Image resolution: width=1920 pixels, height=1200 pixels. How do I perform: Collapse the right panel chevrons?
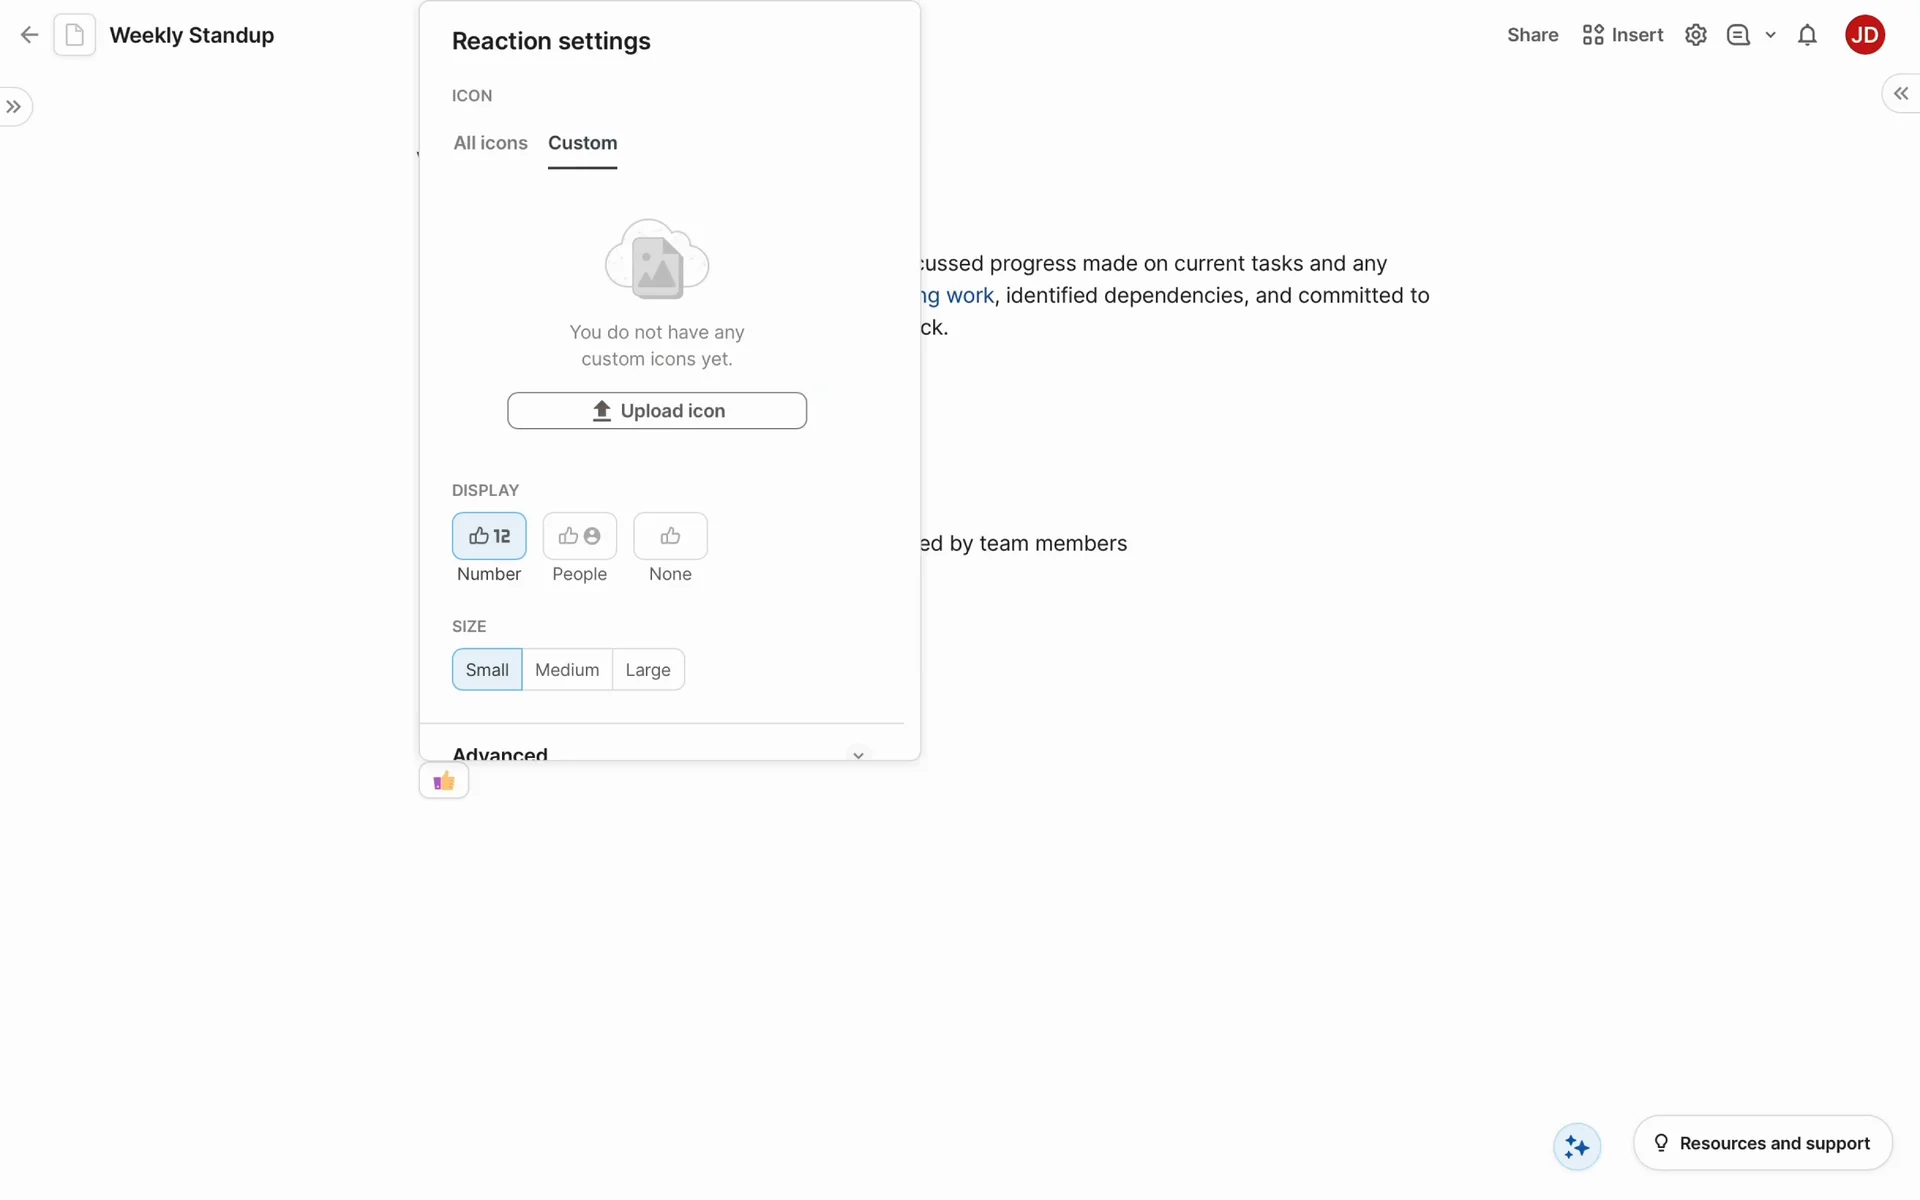coord(1900,93)
